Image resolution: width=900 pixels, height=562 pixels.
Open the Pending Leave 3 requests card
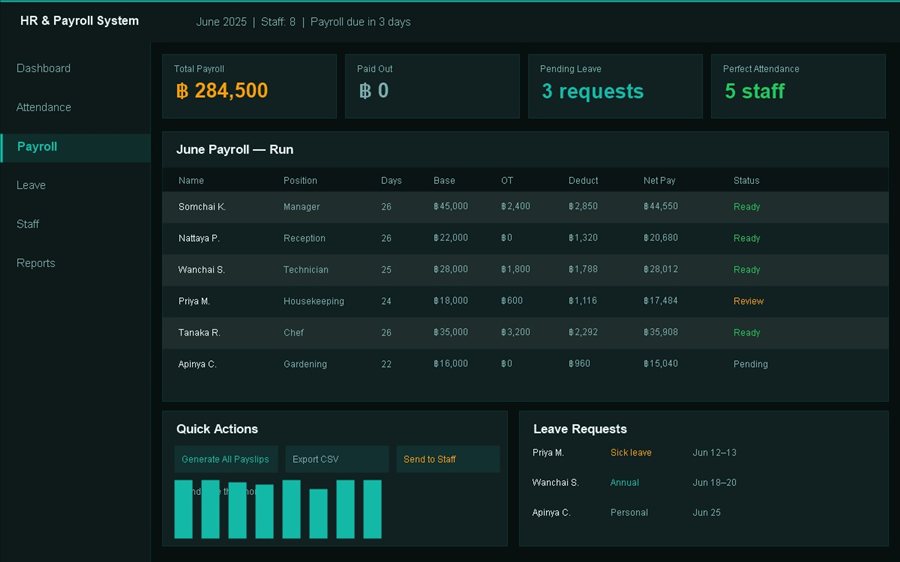click(x=615, y=86)
